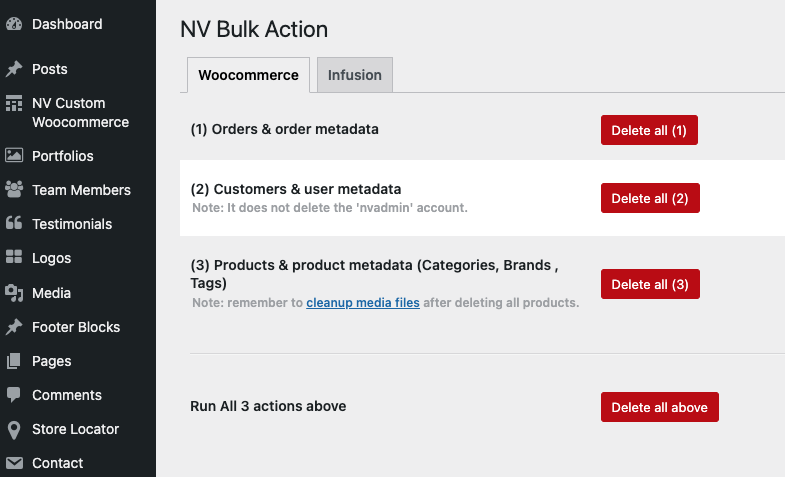The width and height of the screenshot is (785, 477).
Task: Click the Media library icon
Action: pyautogui.click(x=14, y=293)
